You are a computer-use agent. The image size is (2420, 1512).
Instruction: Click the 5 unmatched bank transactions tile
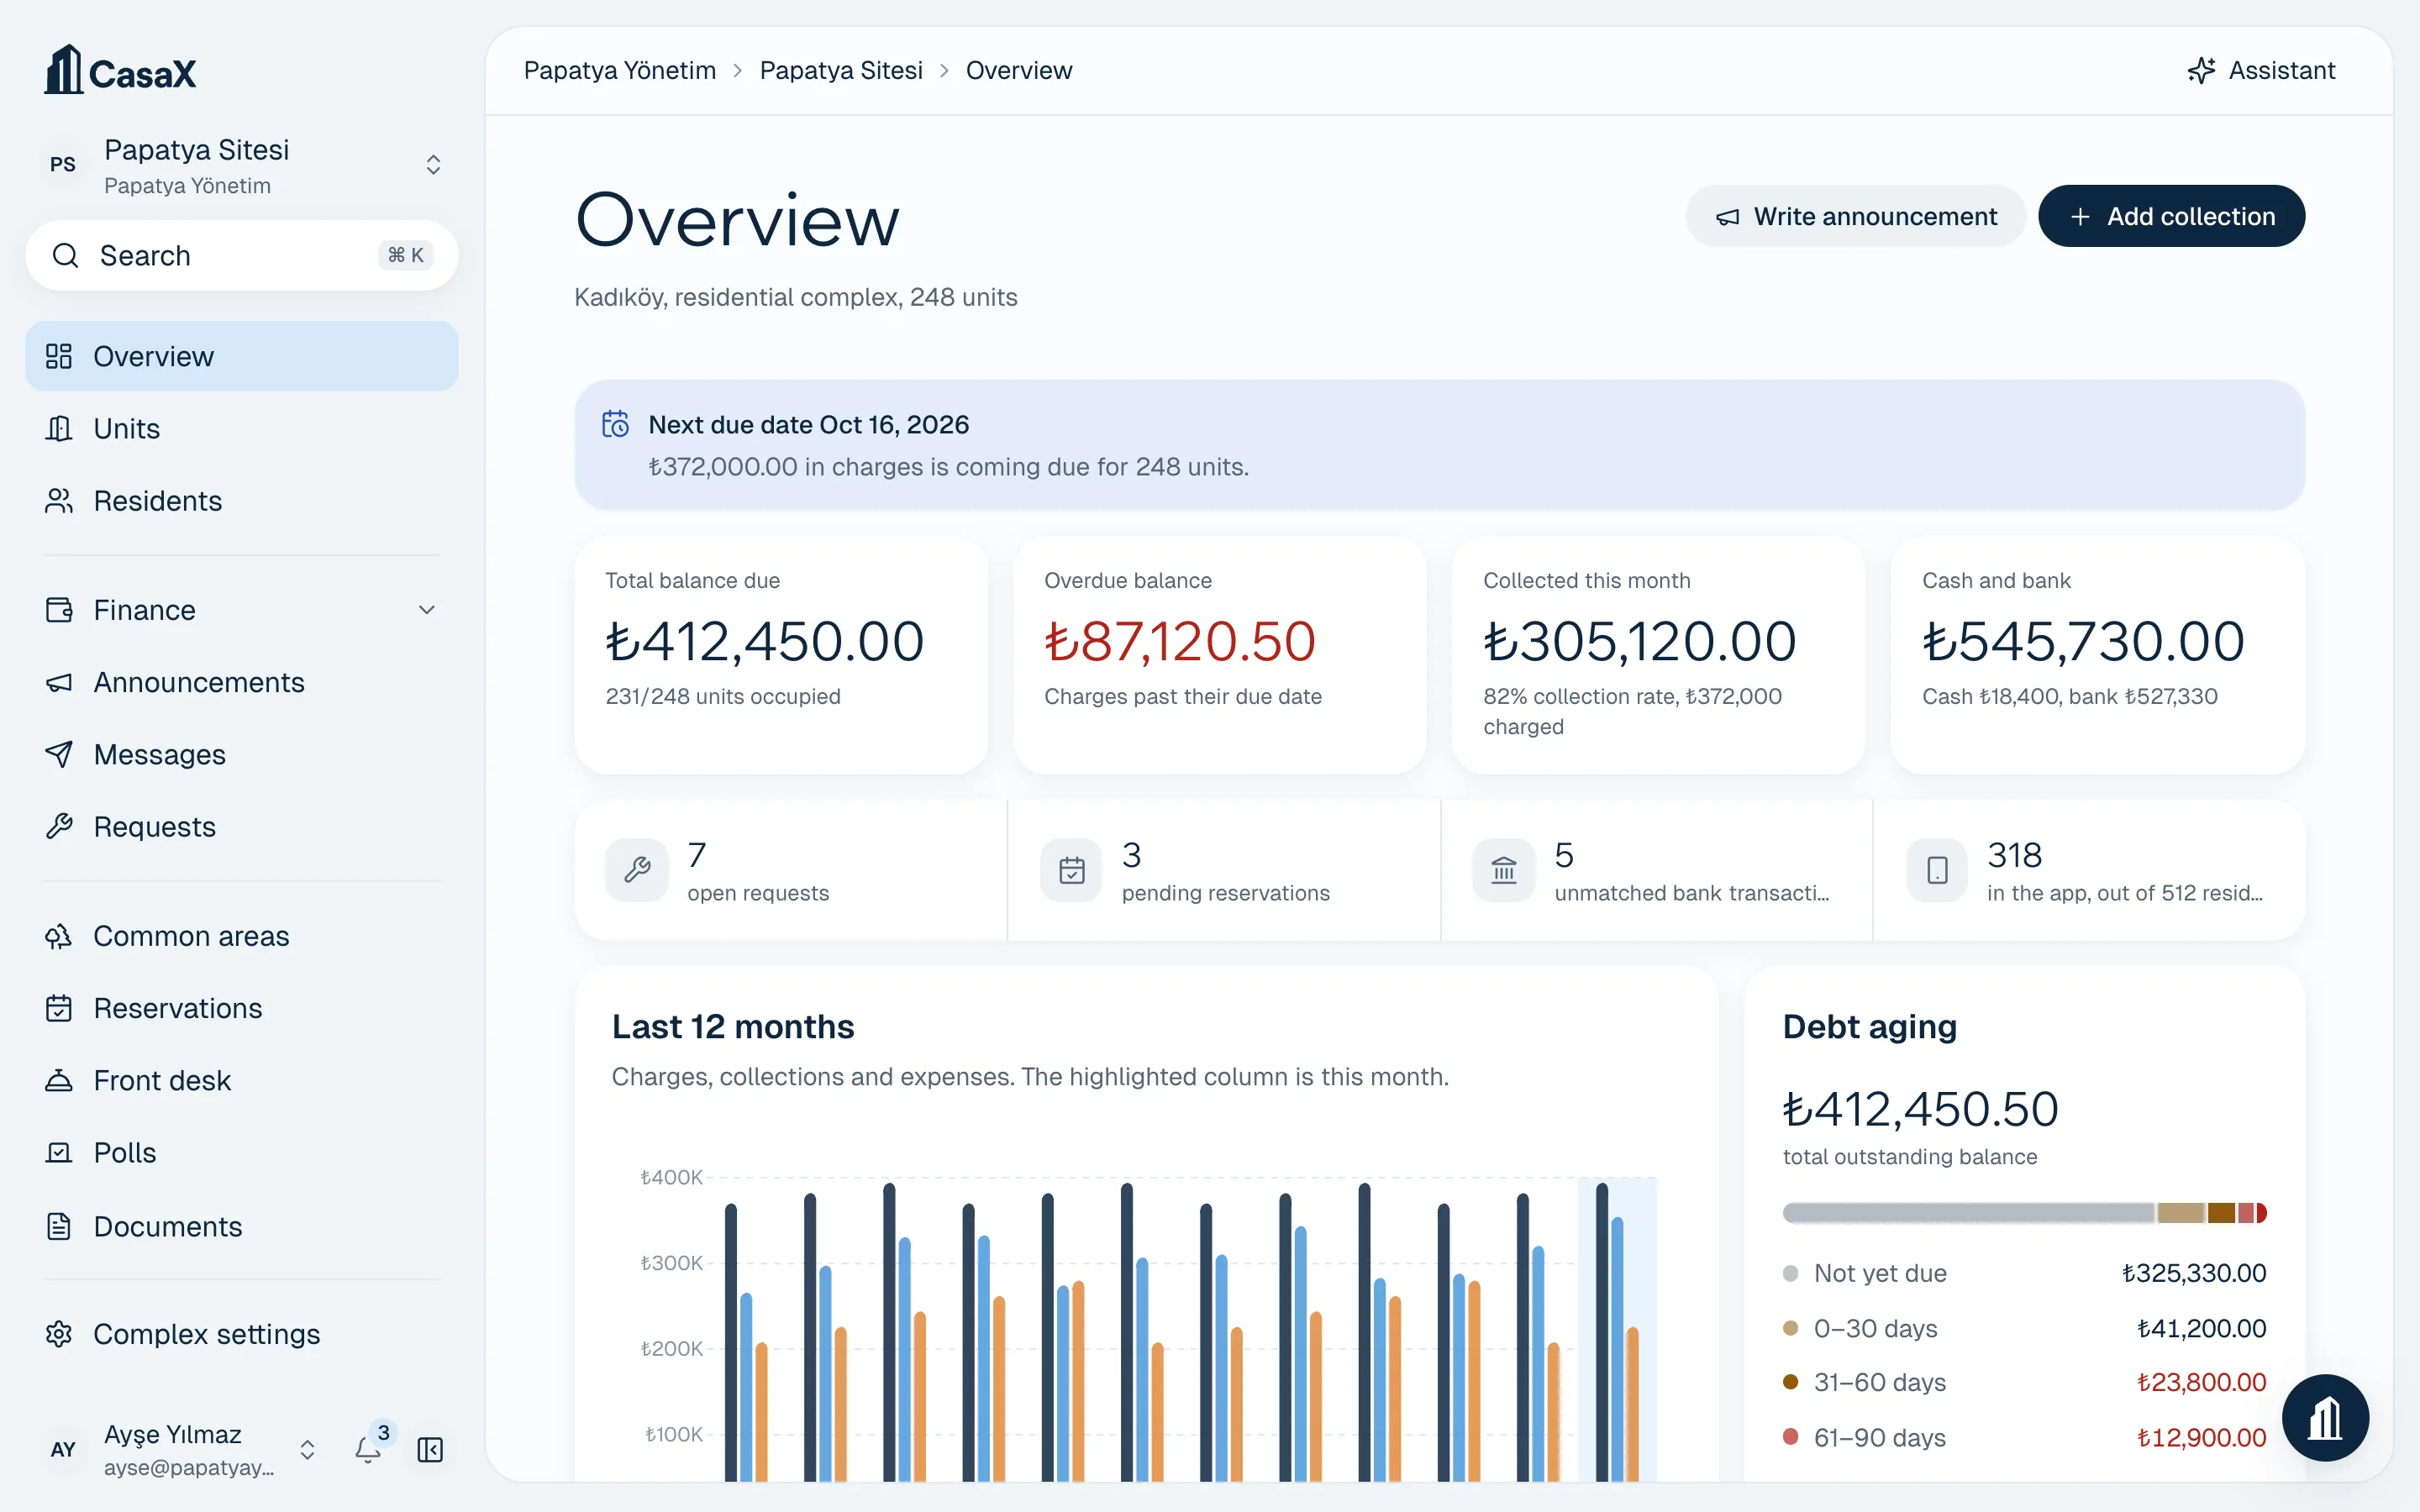[x=1657, y=870]
